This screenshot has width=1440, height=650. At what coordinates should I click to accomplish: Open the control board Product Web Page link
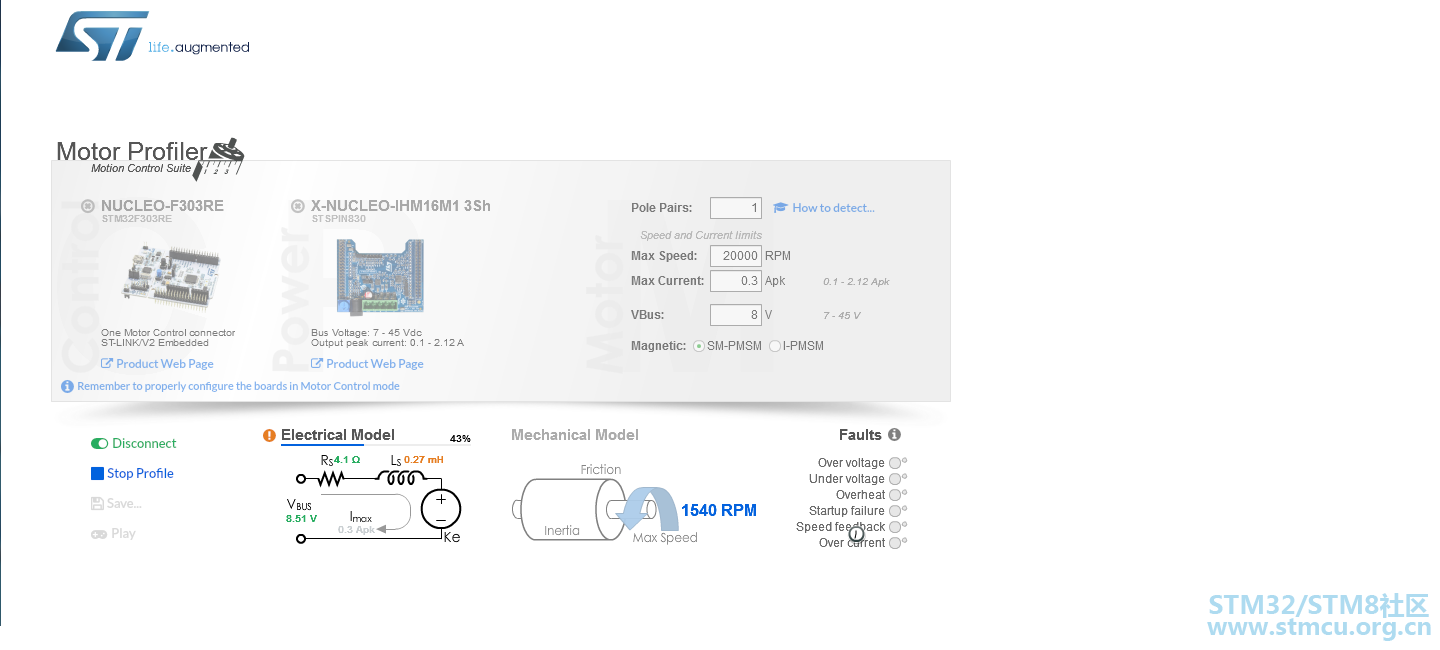157,364
